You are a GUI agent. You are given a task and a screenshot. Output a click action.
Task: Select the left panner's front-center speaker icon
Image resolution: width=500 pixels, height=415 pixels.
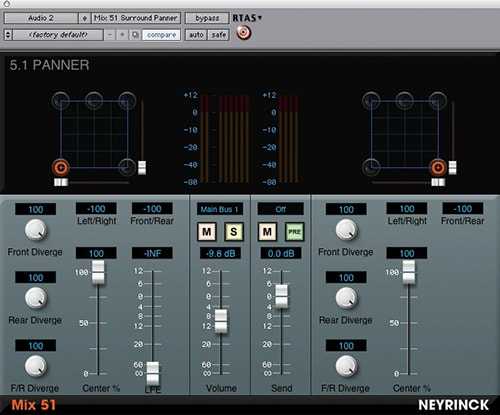coord(94,100)
